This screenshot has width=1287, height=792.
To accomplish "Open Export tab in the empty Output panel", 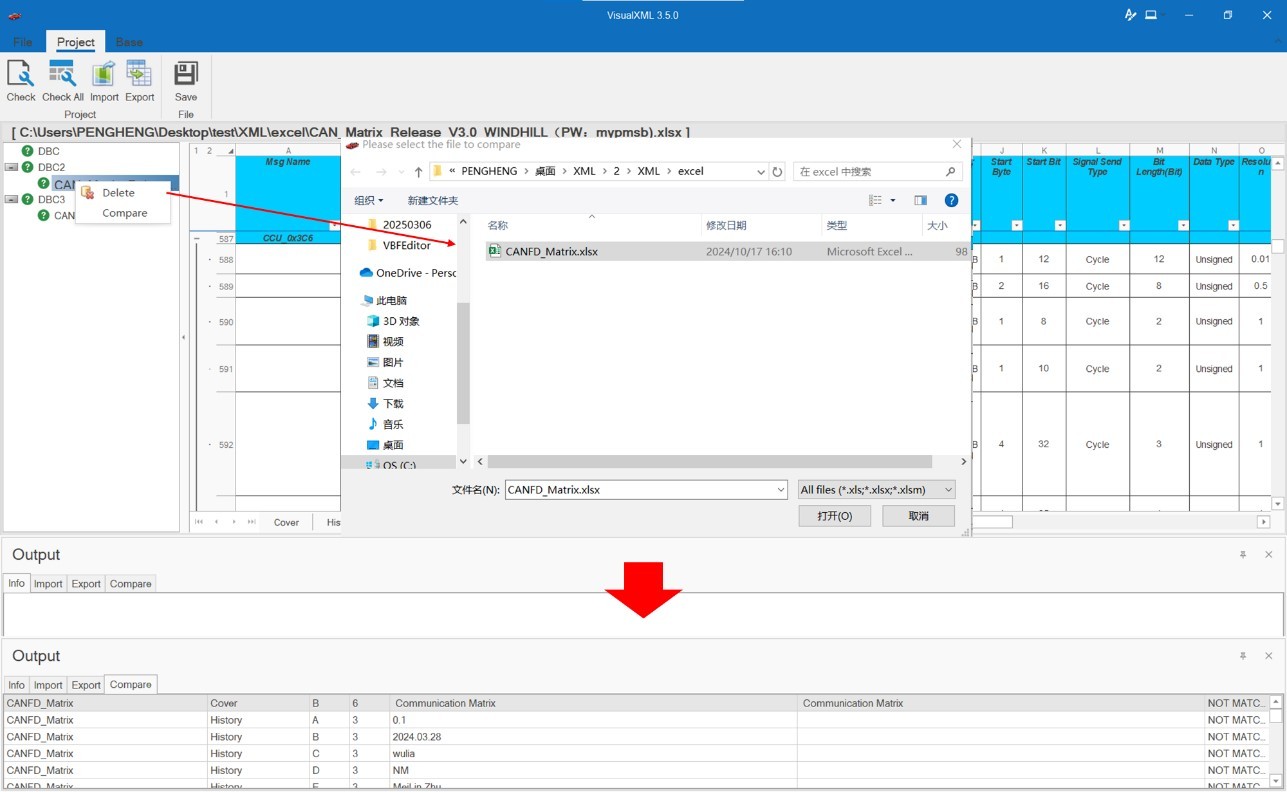I will (86, 584).
